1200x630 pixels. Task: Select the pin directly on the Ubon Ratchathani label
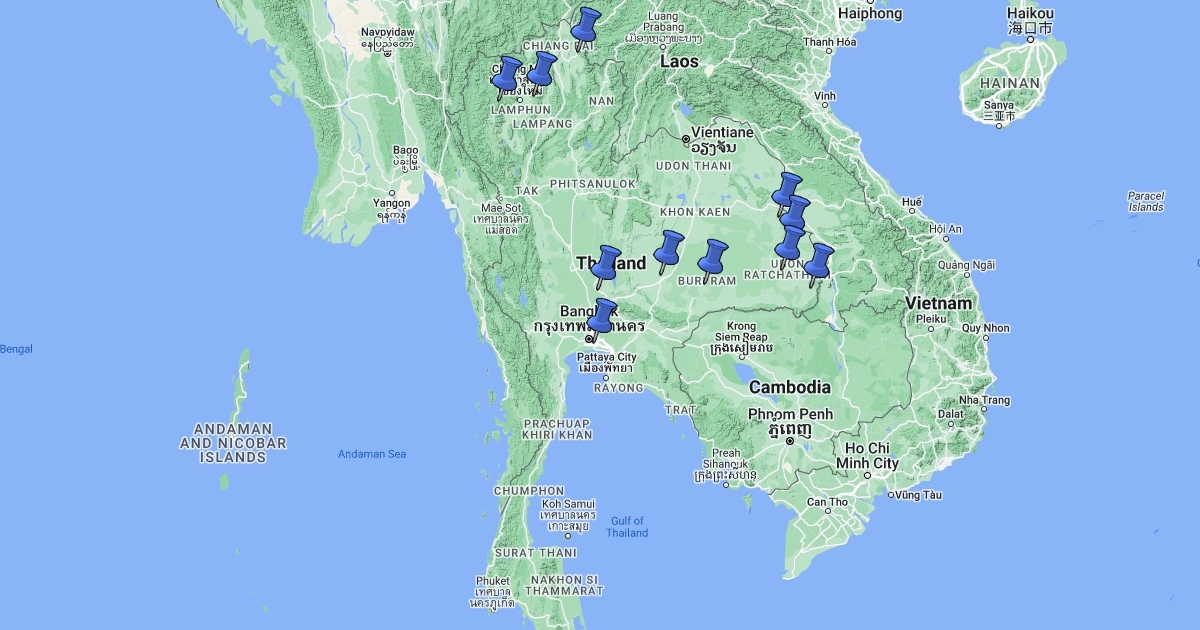point(789,245)
